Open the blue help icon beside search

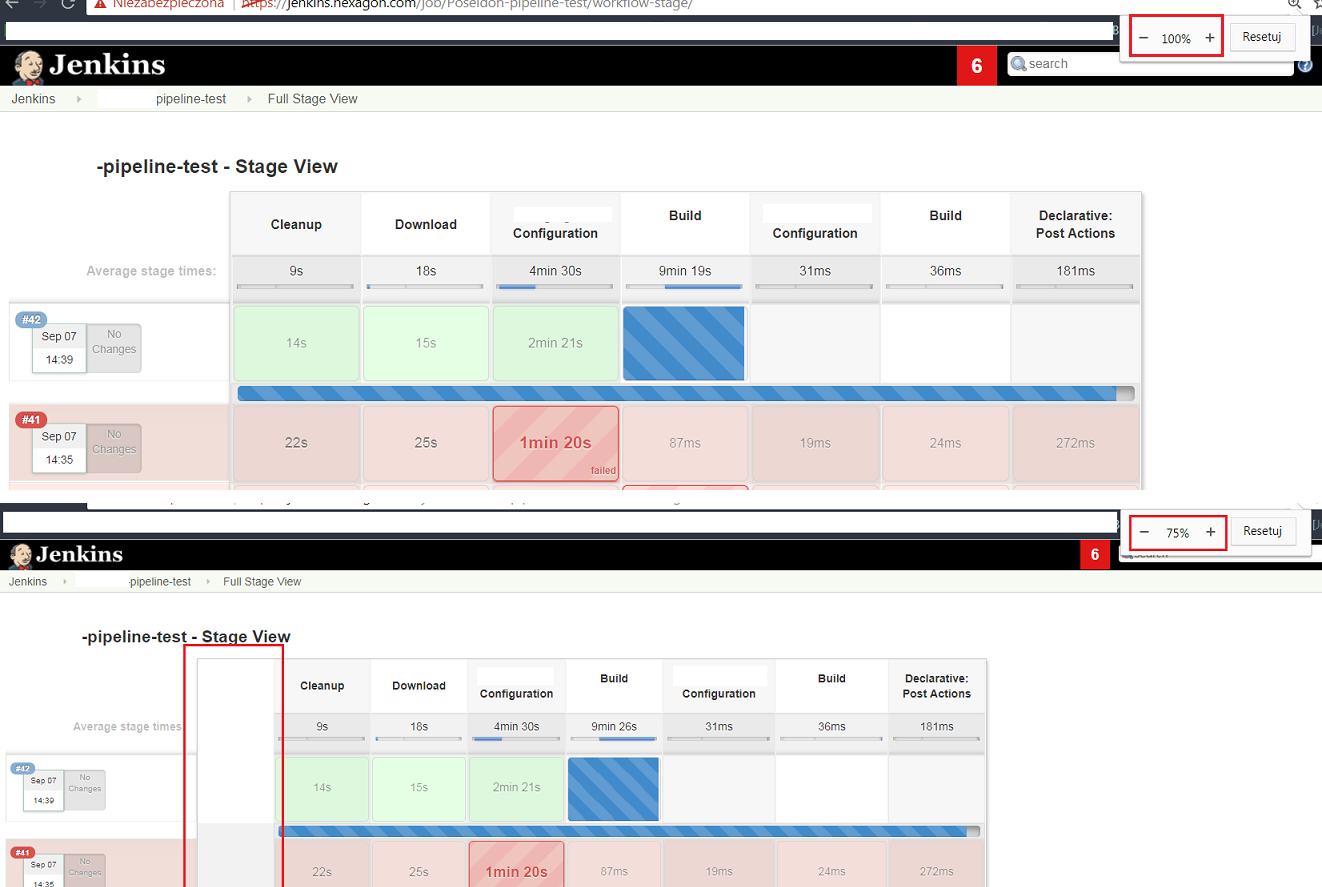(1305, 67)
